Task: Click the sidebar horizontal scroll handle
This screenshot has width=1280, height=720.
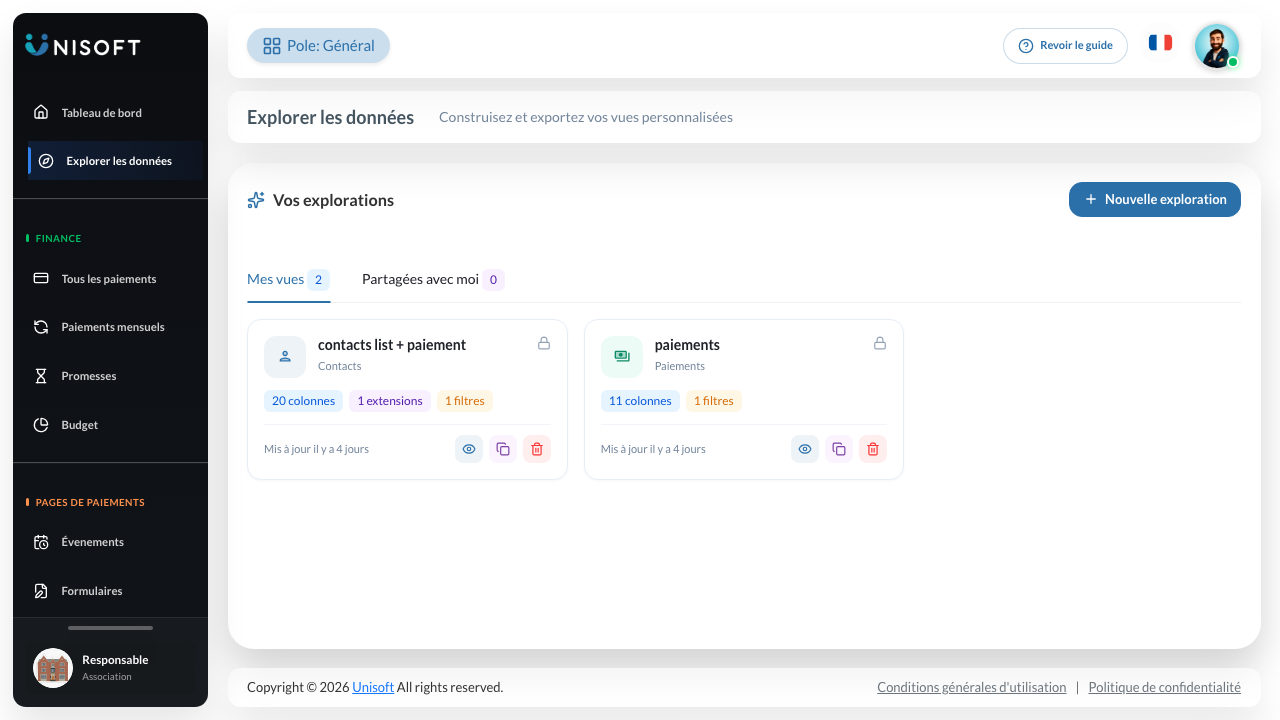Action: 110,628
